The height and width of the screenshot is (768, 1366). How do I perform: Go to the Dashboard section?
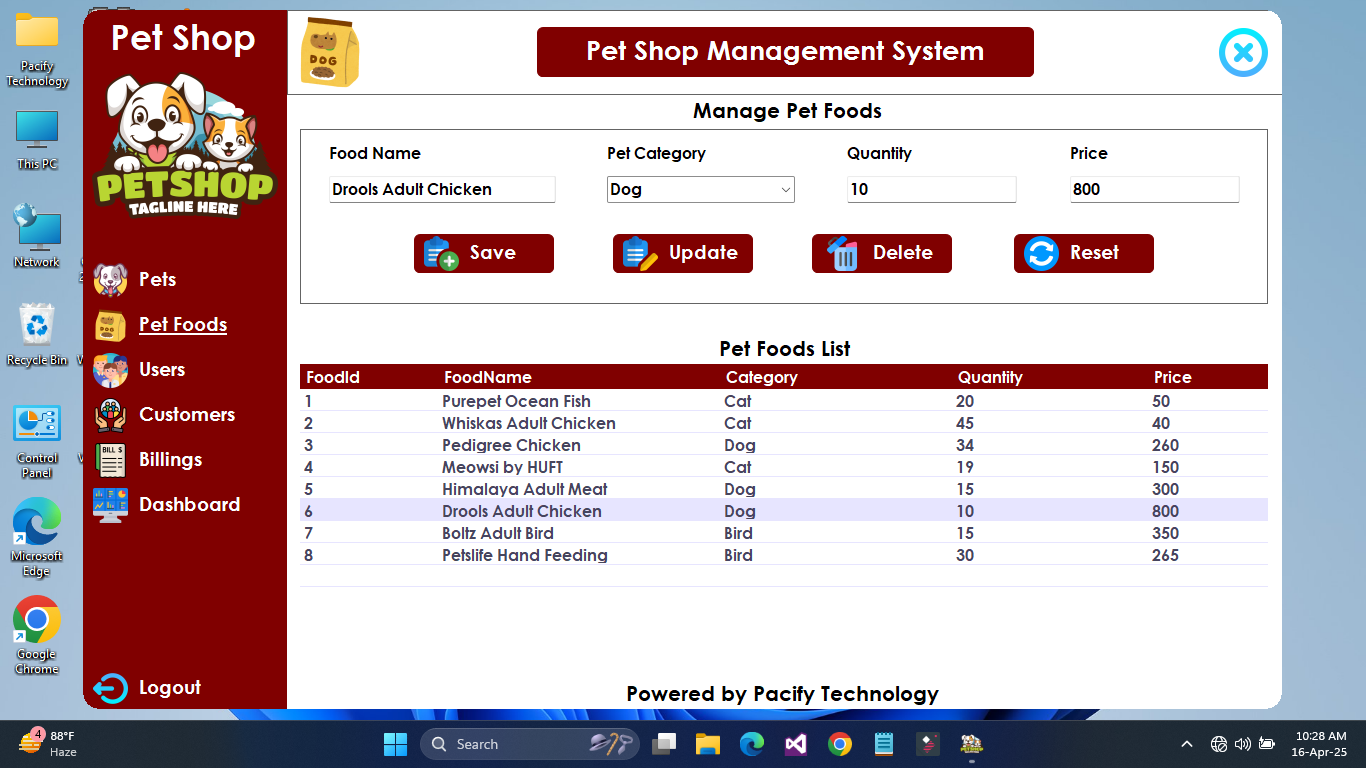(189, 505)
